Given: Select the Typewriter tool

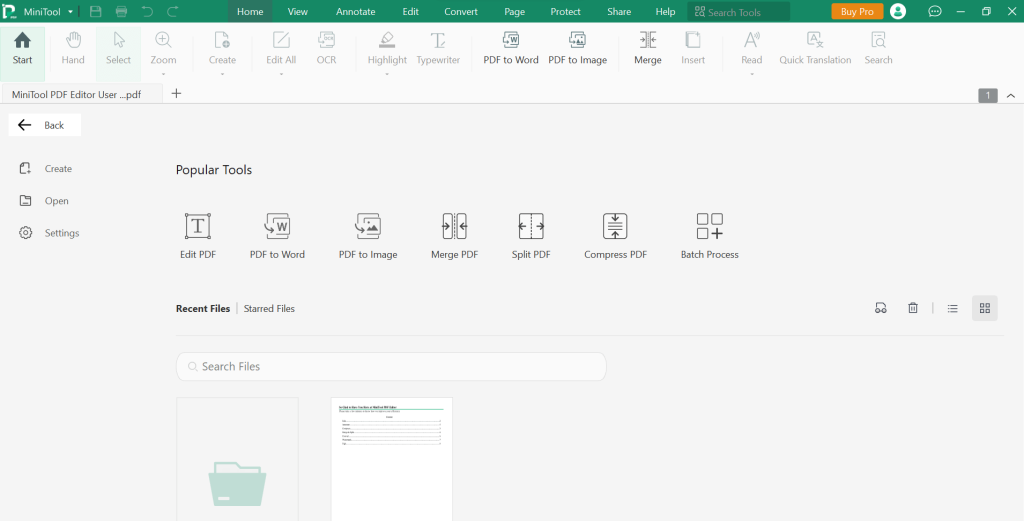Looking at the screenshot, I should (x=438, y=49).
